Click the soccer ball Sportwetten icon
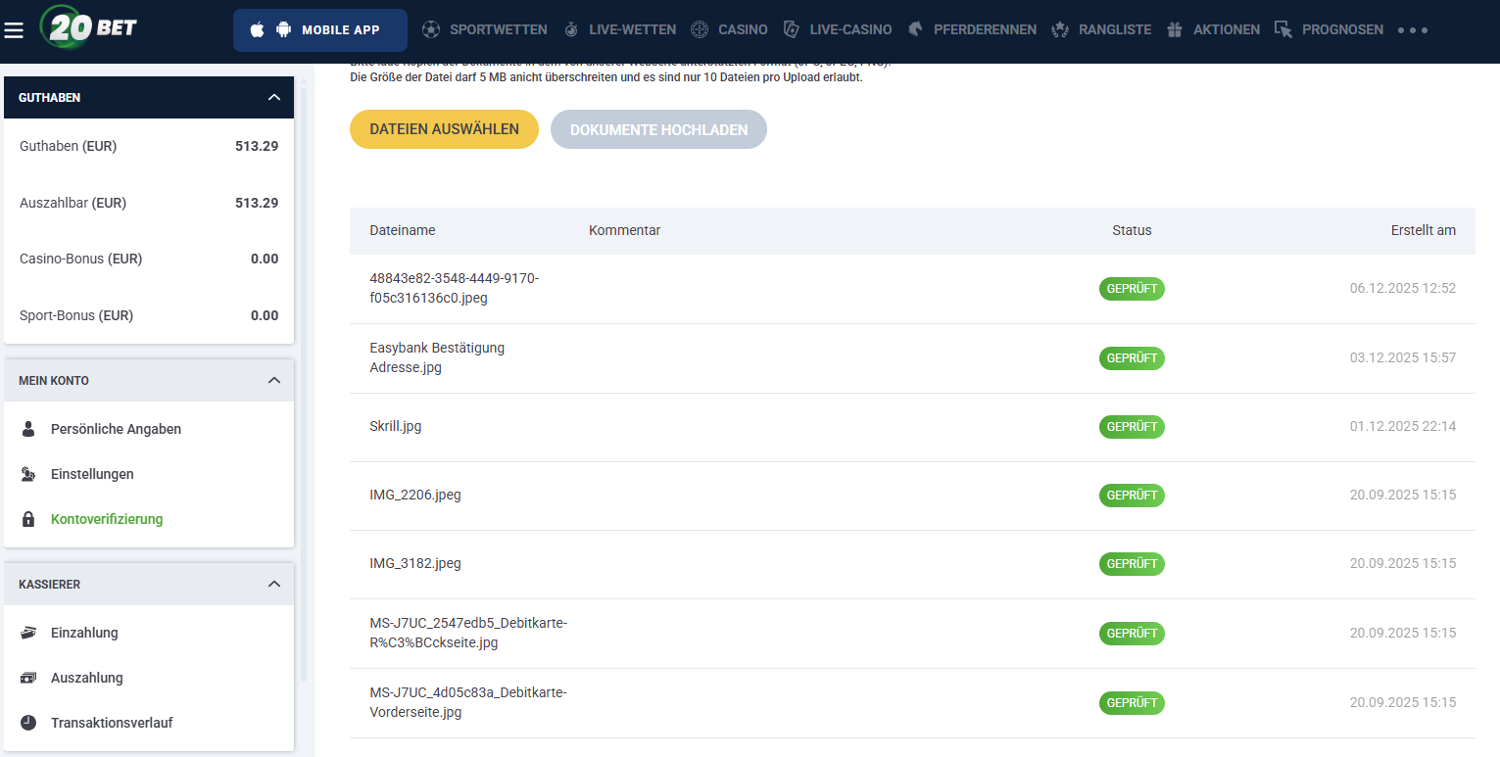1500x757 pixels. [x=431, y=30]
